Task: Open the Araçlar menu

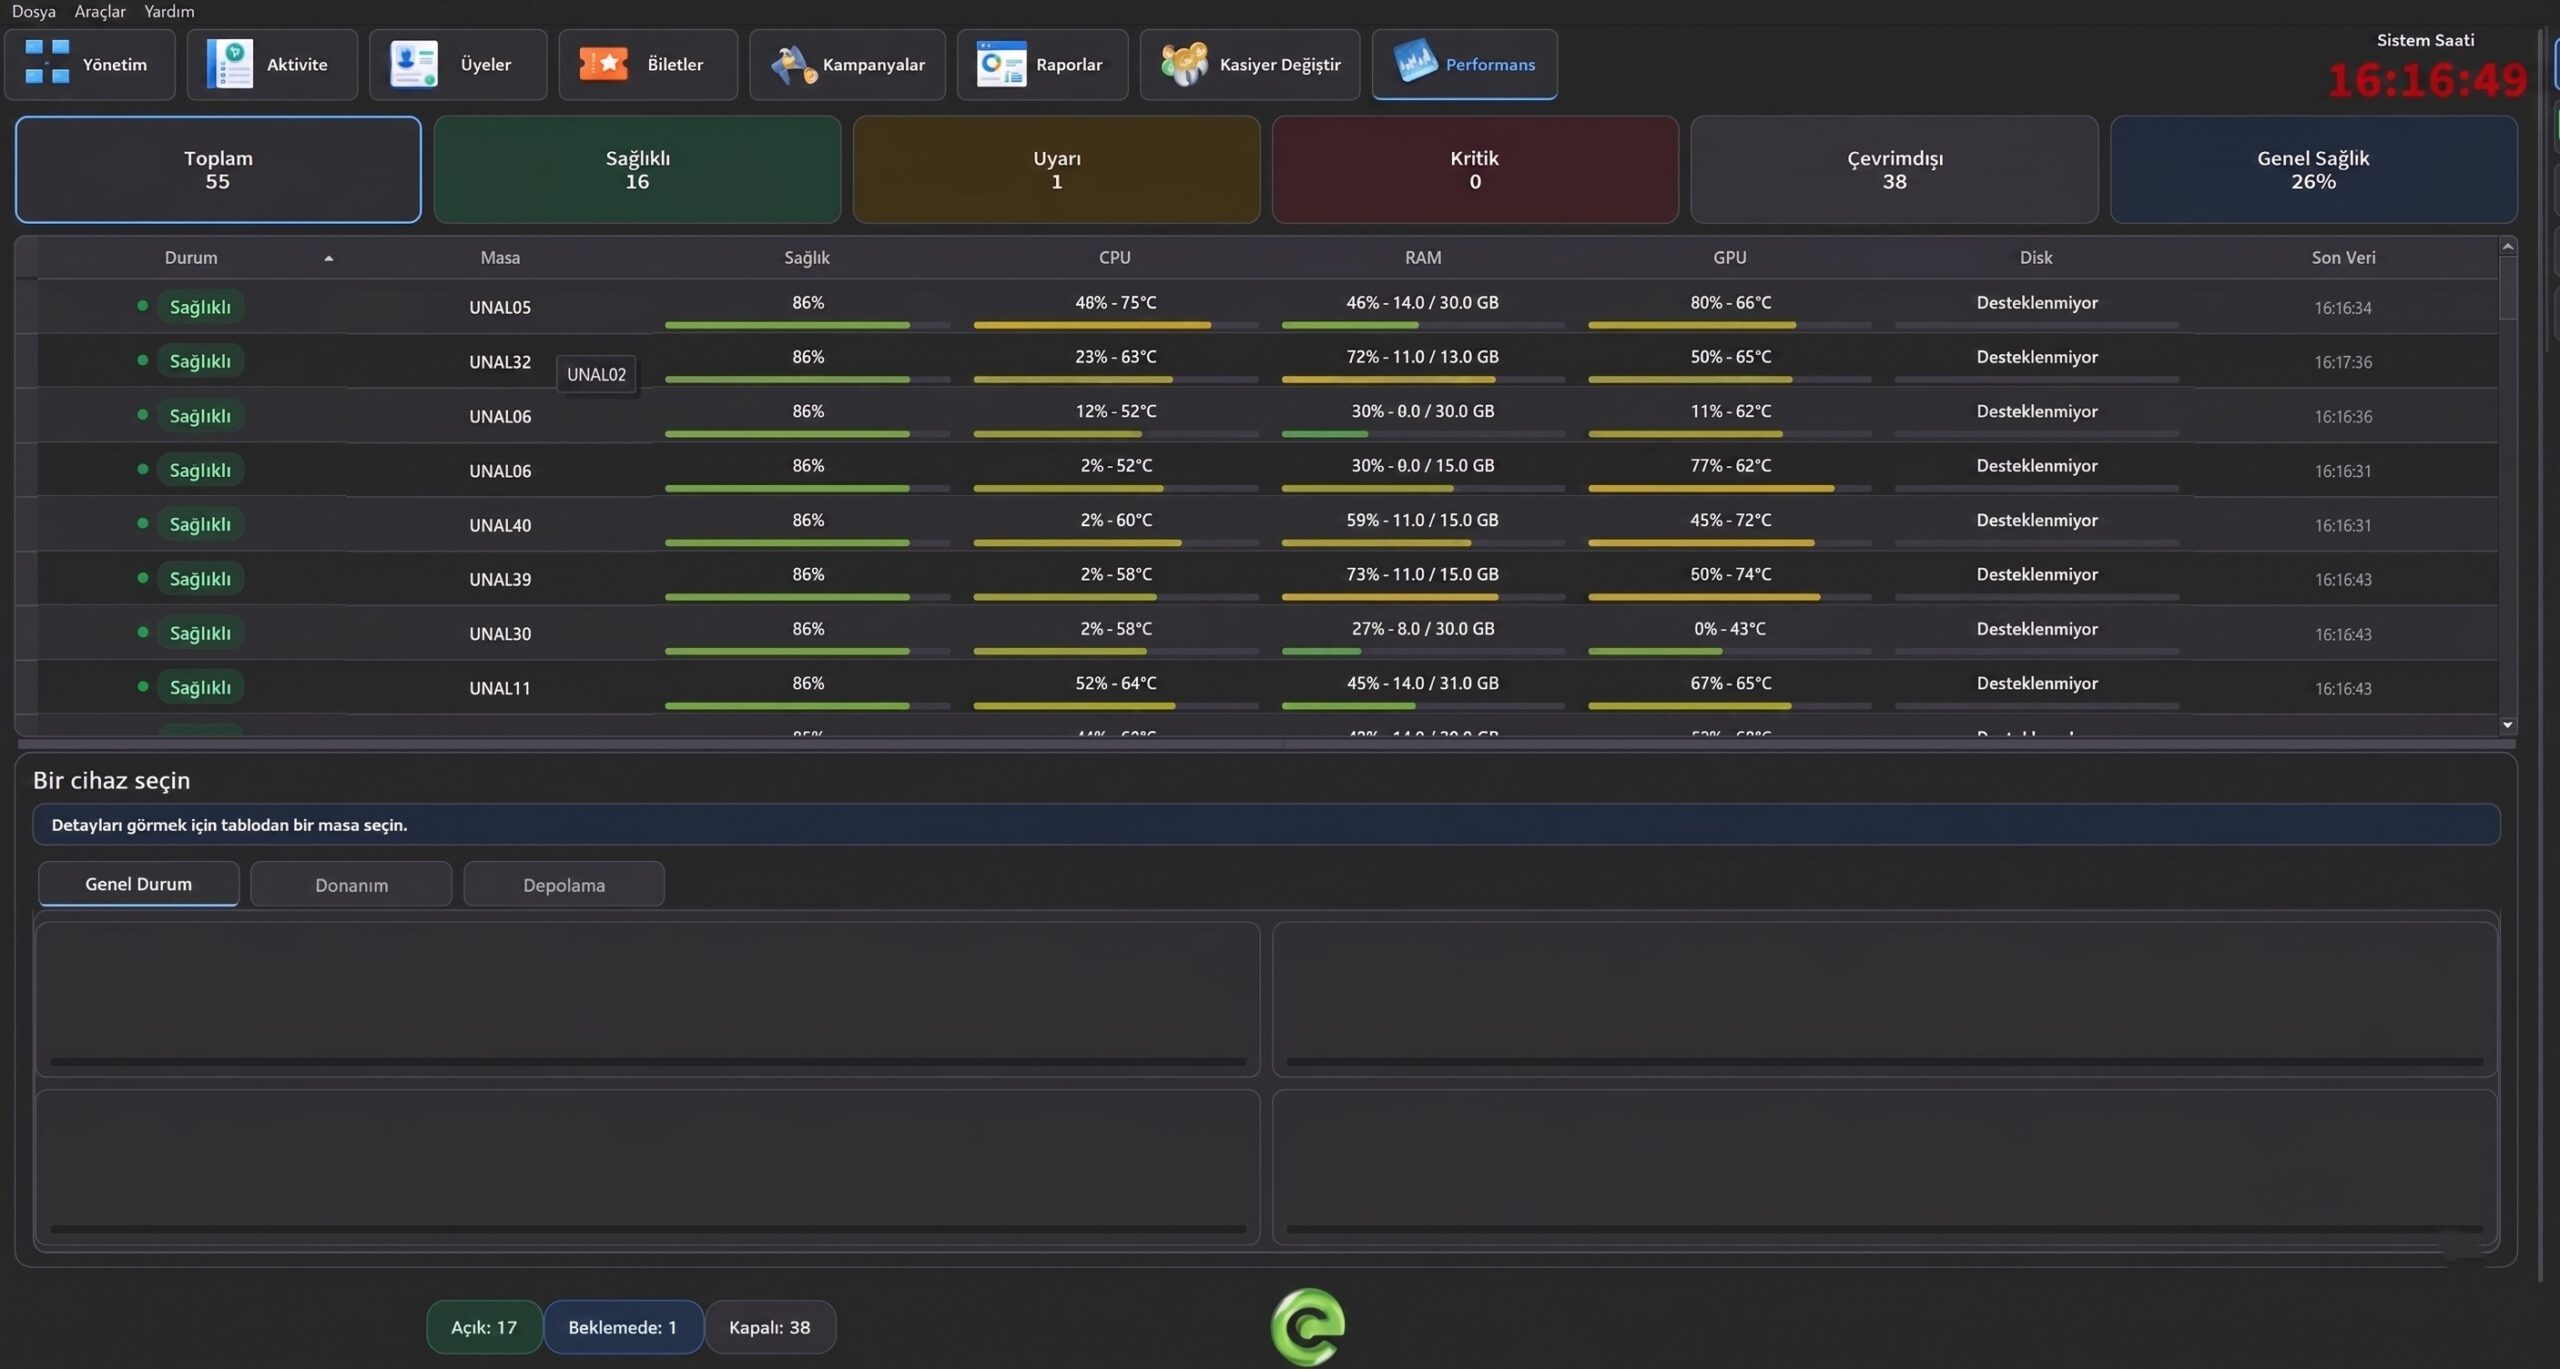Action: tap(100, 11)
